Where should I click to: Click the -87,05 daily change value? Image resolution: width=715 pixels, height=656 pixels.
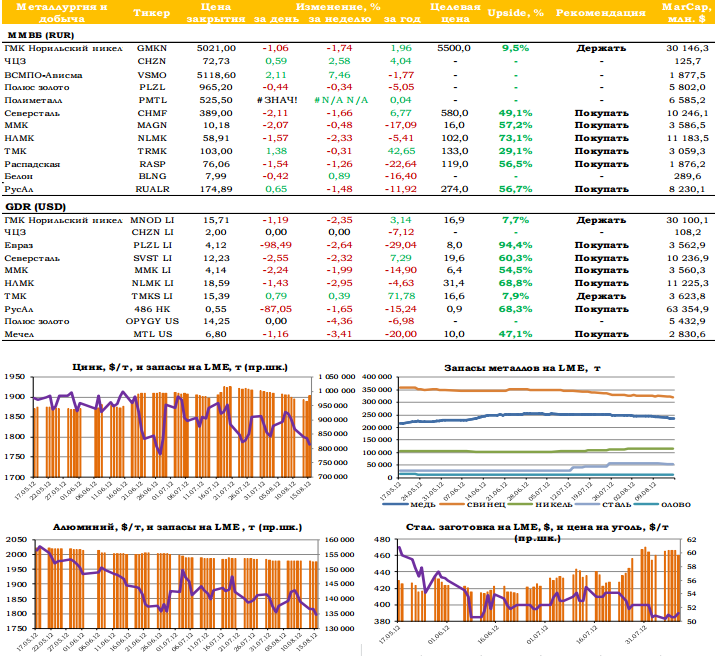click(x=276, y=309)
